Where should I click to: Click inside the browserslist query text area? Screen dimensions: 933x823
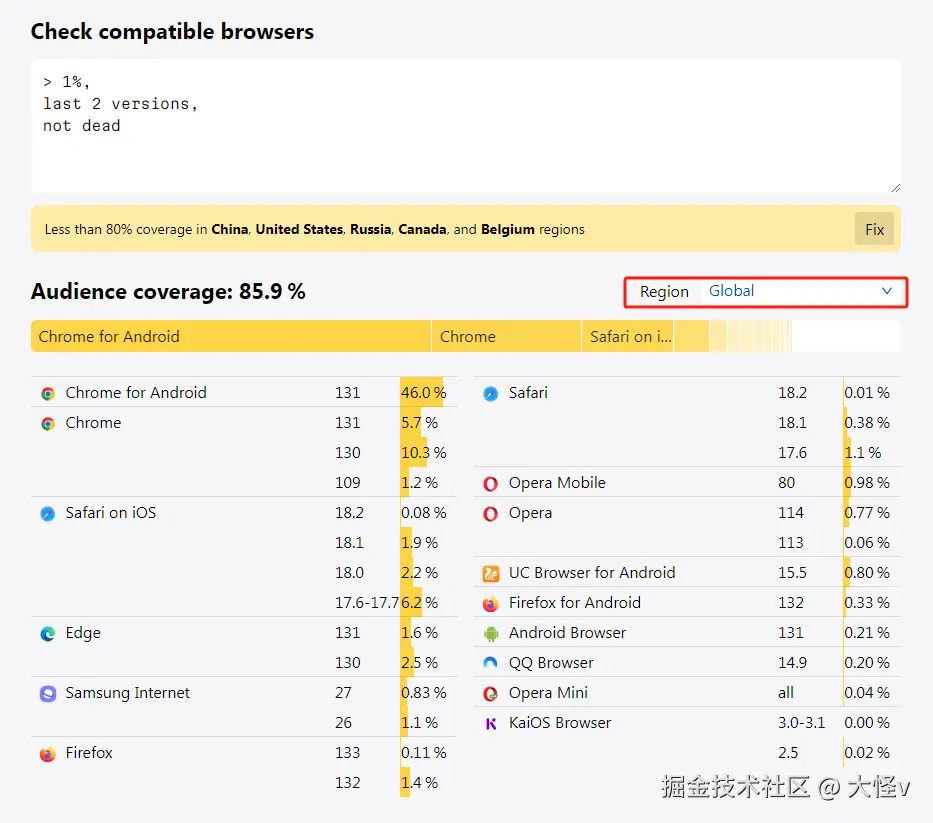465,126
